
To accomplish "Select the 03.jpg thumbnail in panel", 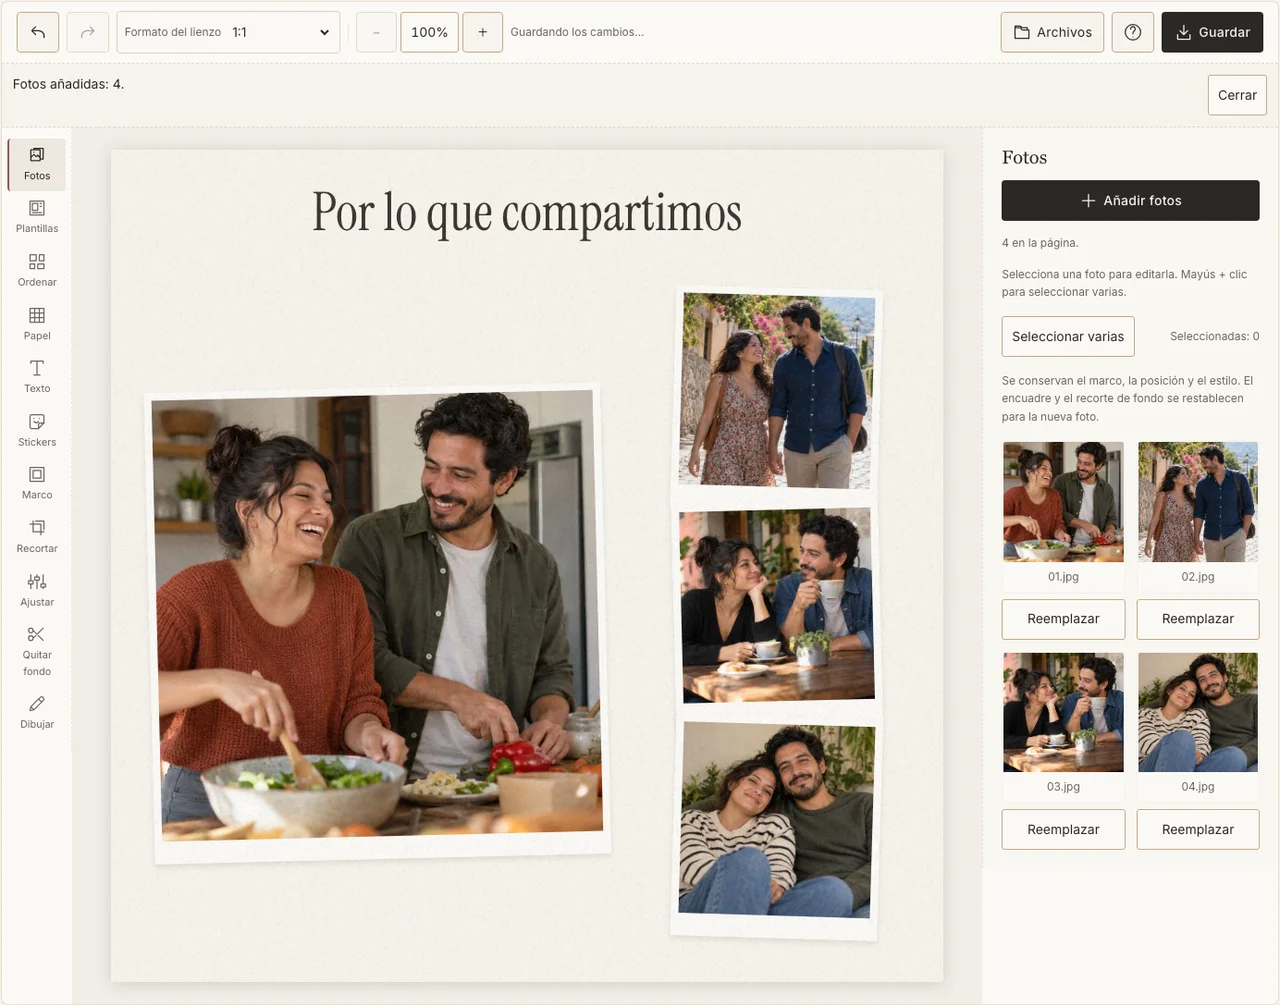I will coord(1063,712).
